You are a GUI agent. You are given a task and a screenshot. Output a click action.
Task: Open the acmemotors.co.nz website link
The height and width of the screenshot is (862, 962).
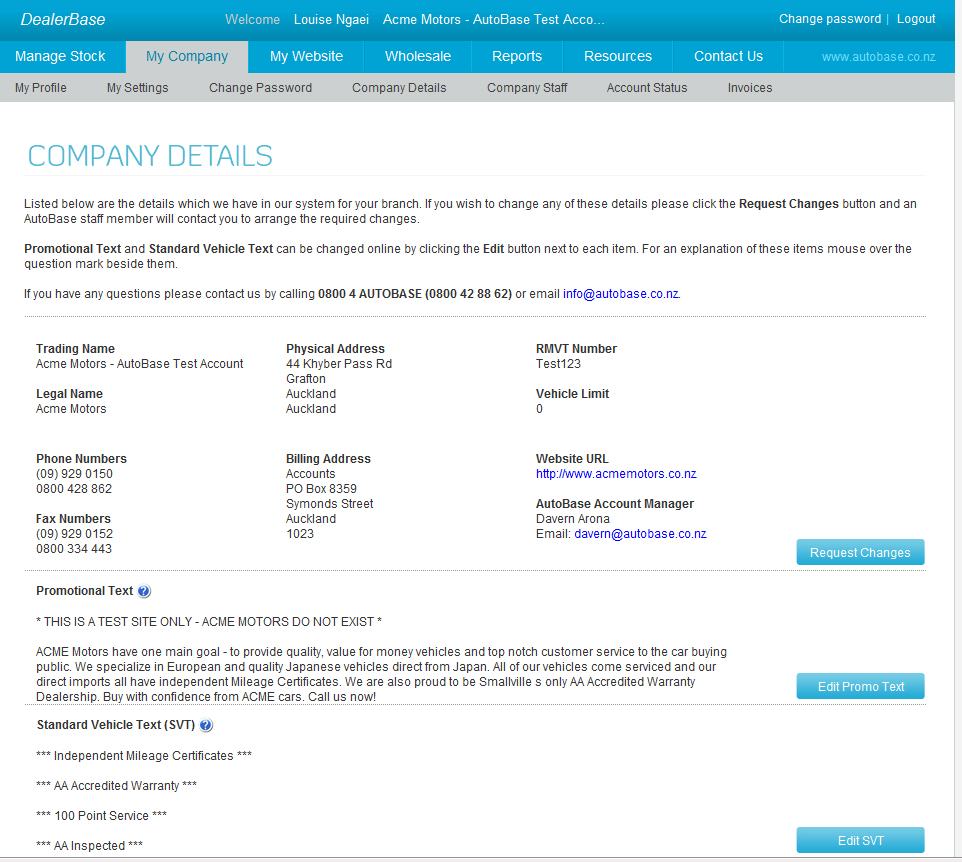click(616, 473)
